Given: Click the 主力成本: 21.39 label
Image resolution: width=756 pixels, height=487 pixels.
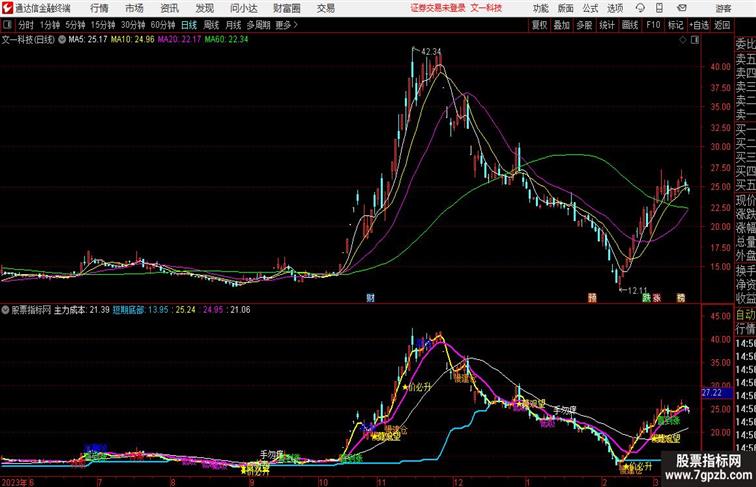Looking at the screenshot, I should tap(81, 310).
